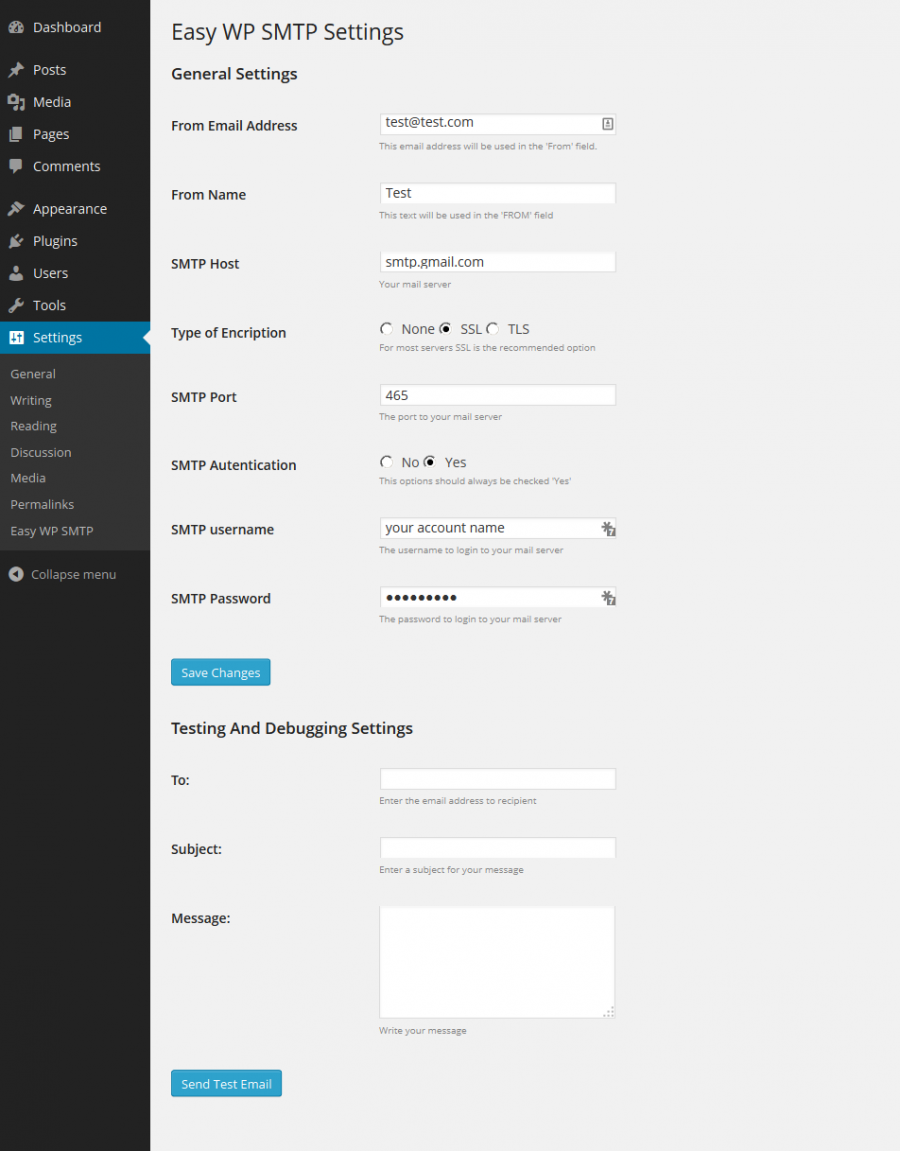Click the key icon beside SMTP Password field

(608, 597)
